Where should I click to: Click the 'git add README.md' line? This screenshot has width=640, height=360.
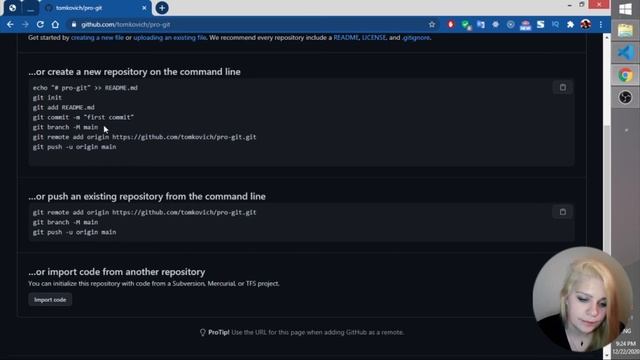click(64, 107)
